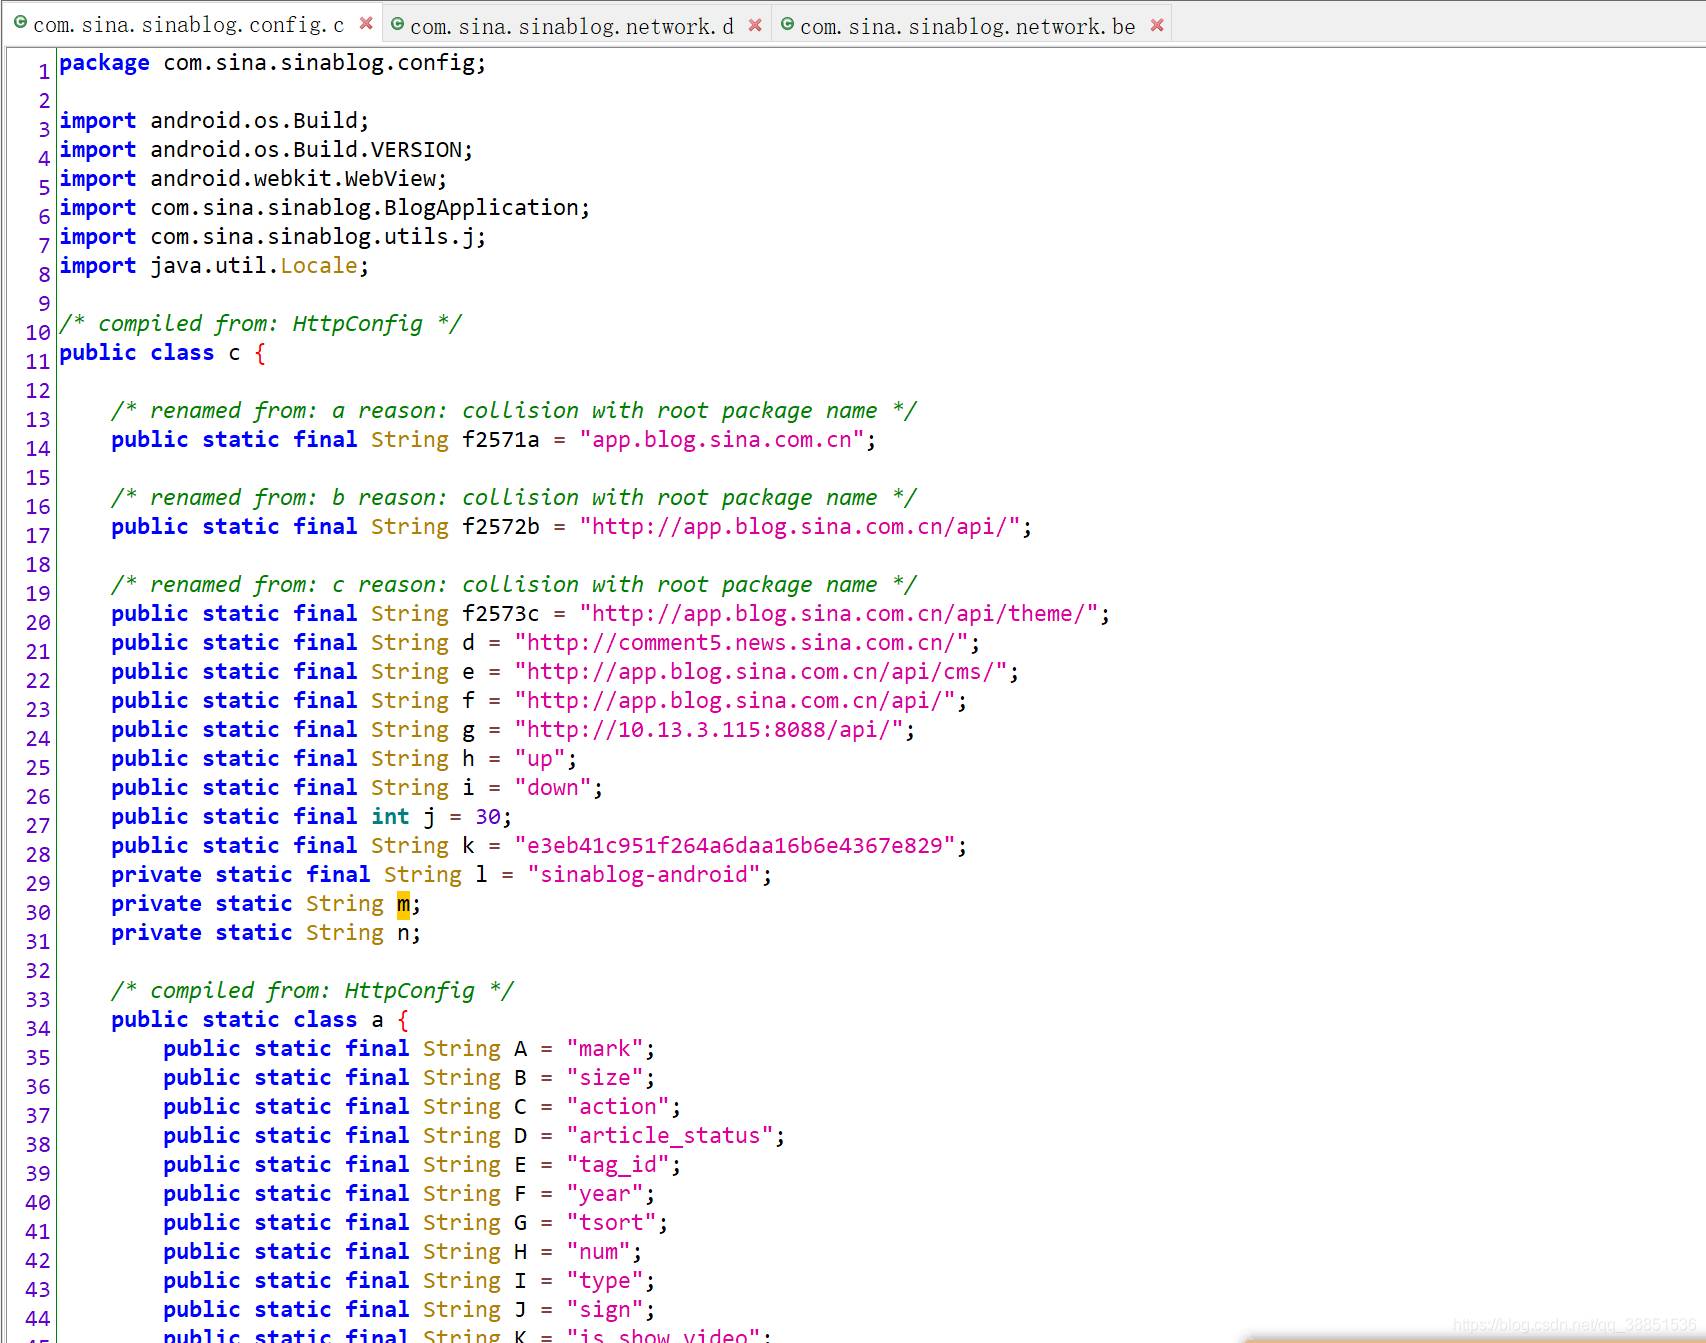Click the string "year"

(605, 1194)
